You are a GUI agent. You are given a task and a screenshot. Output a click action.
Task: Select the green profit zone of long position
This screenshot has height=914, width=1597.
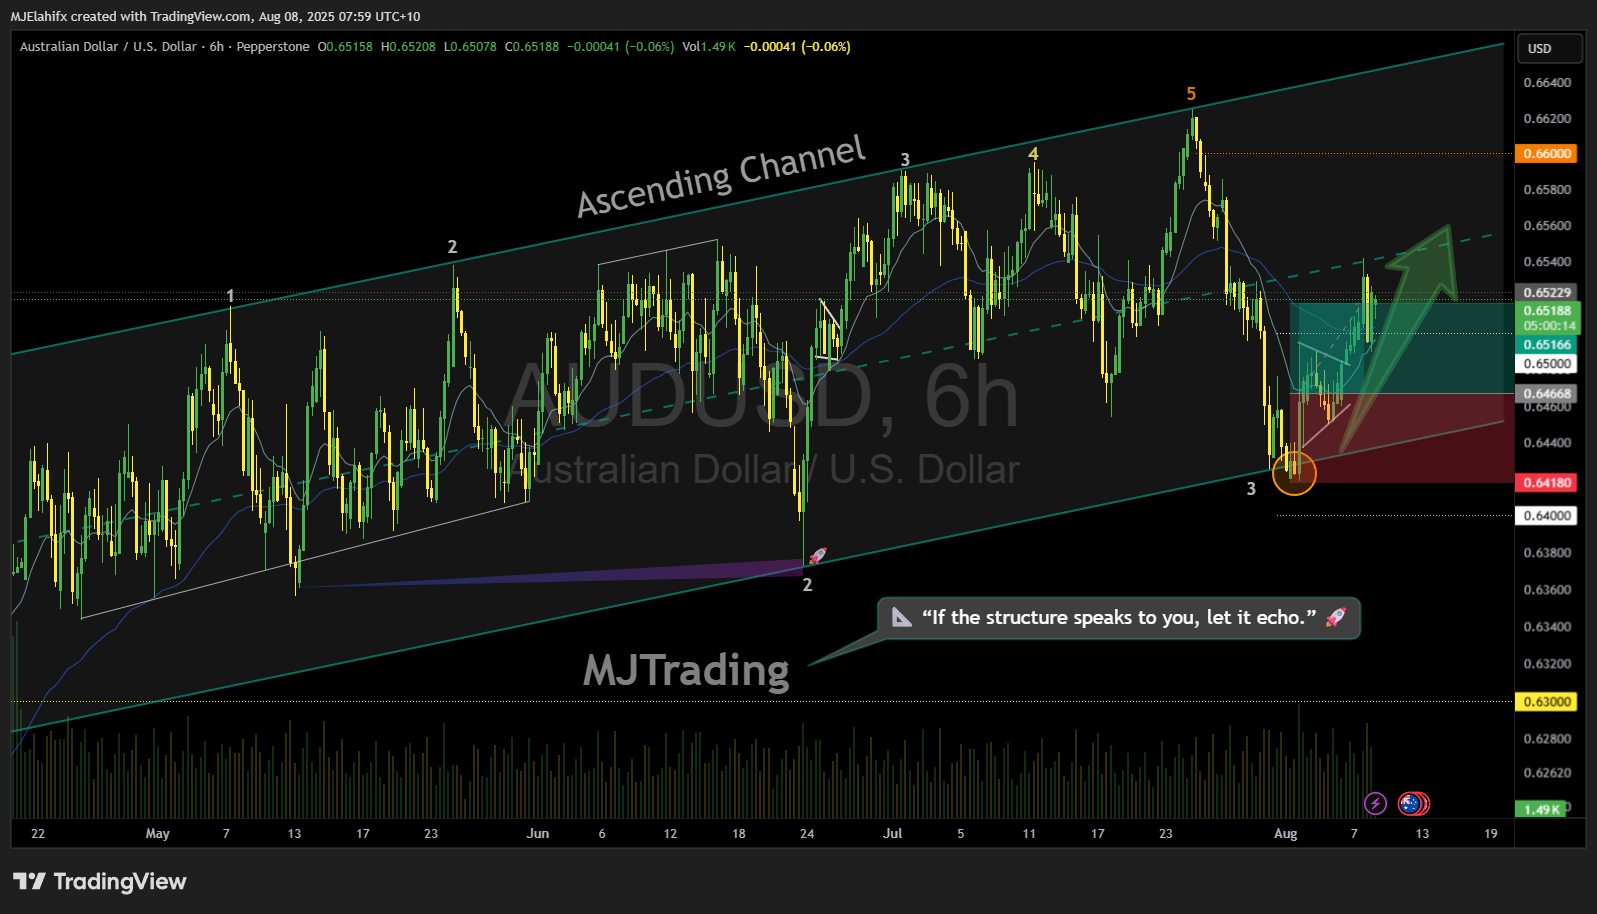pyautogui.click(x=1402, y=348)
